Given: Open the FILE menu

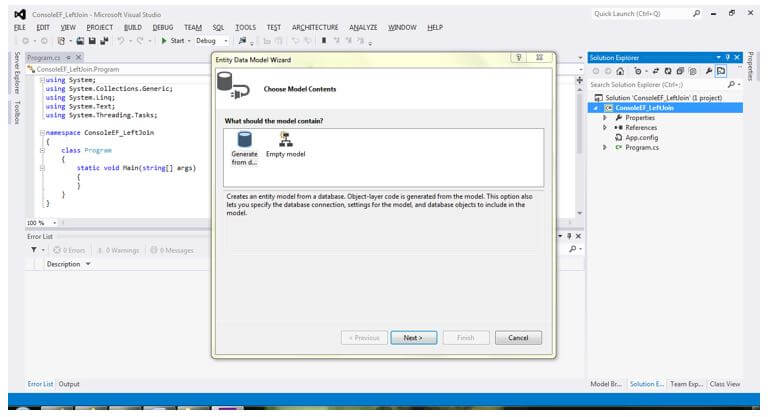Looking at the screenshot, I should (20, 28).
